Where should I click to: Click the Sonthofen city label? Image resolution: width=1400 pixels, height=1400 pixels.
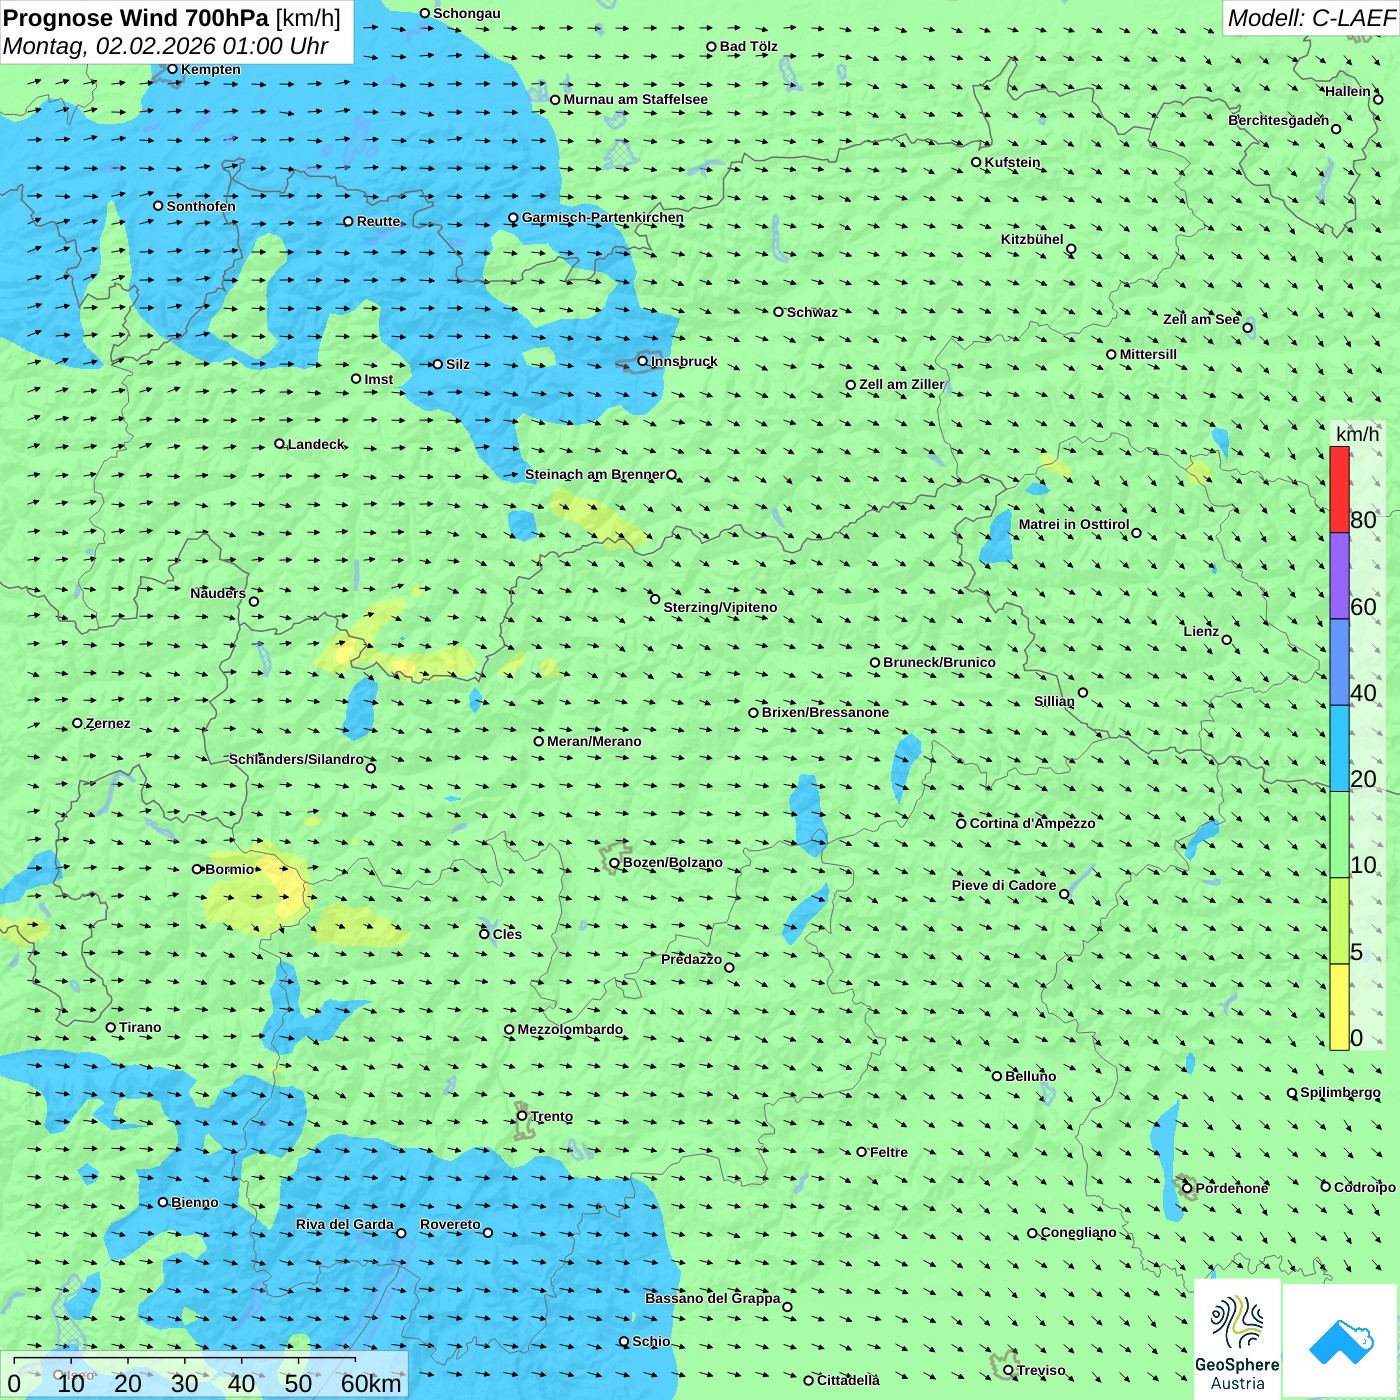pyautogui.click(x=201, y=206)
